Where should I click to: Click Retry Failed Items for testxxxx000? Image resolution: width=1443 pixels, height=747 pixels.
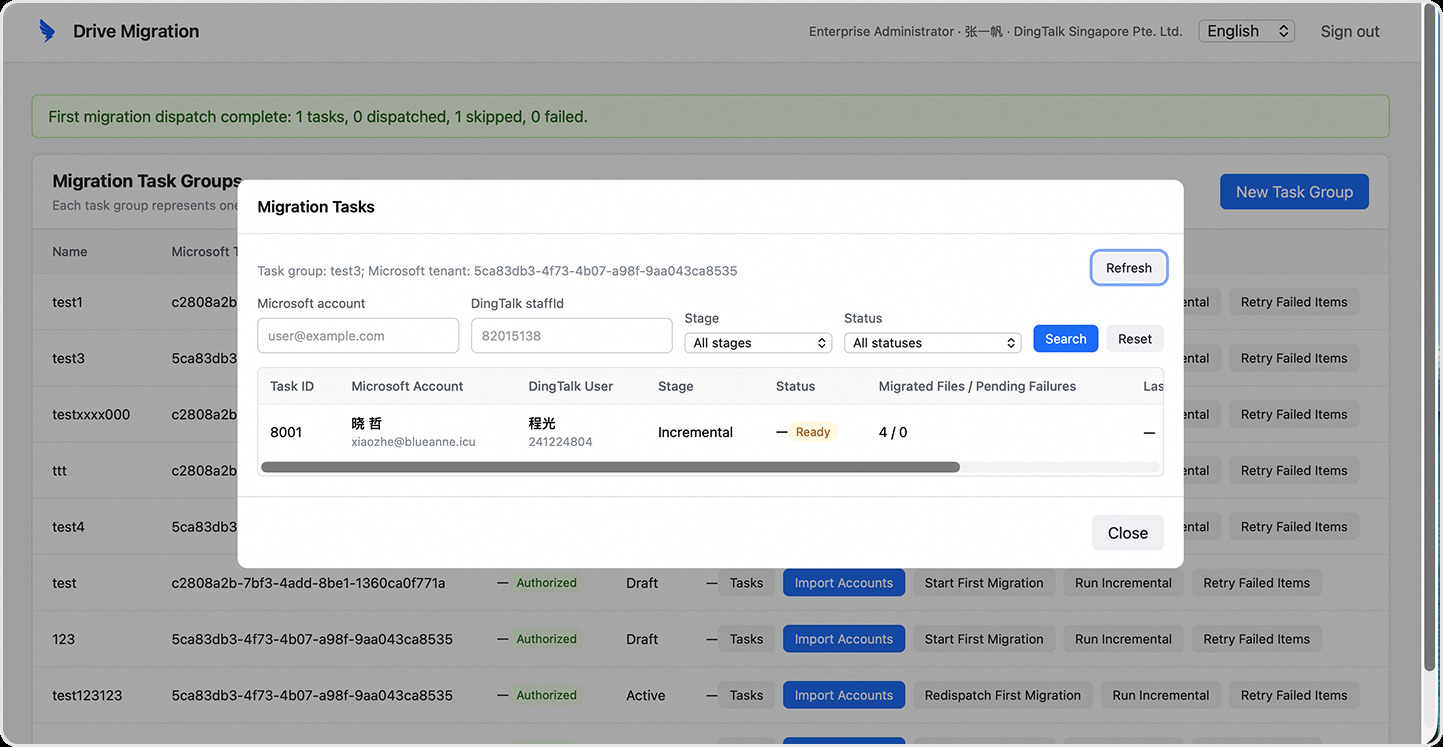[x=1294, y=414]
